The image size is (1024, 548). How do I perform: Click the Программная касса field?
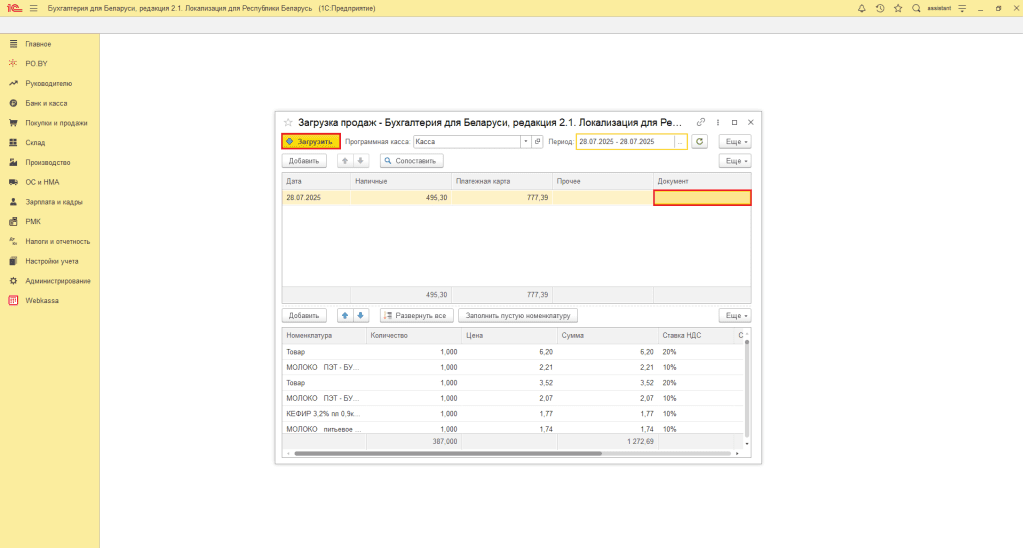[x=467, y=141]
